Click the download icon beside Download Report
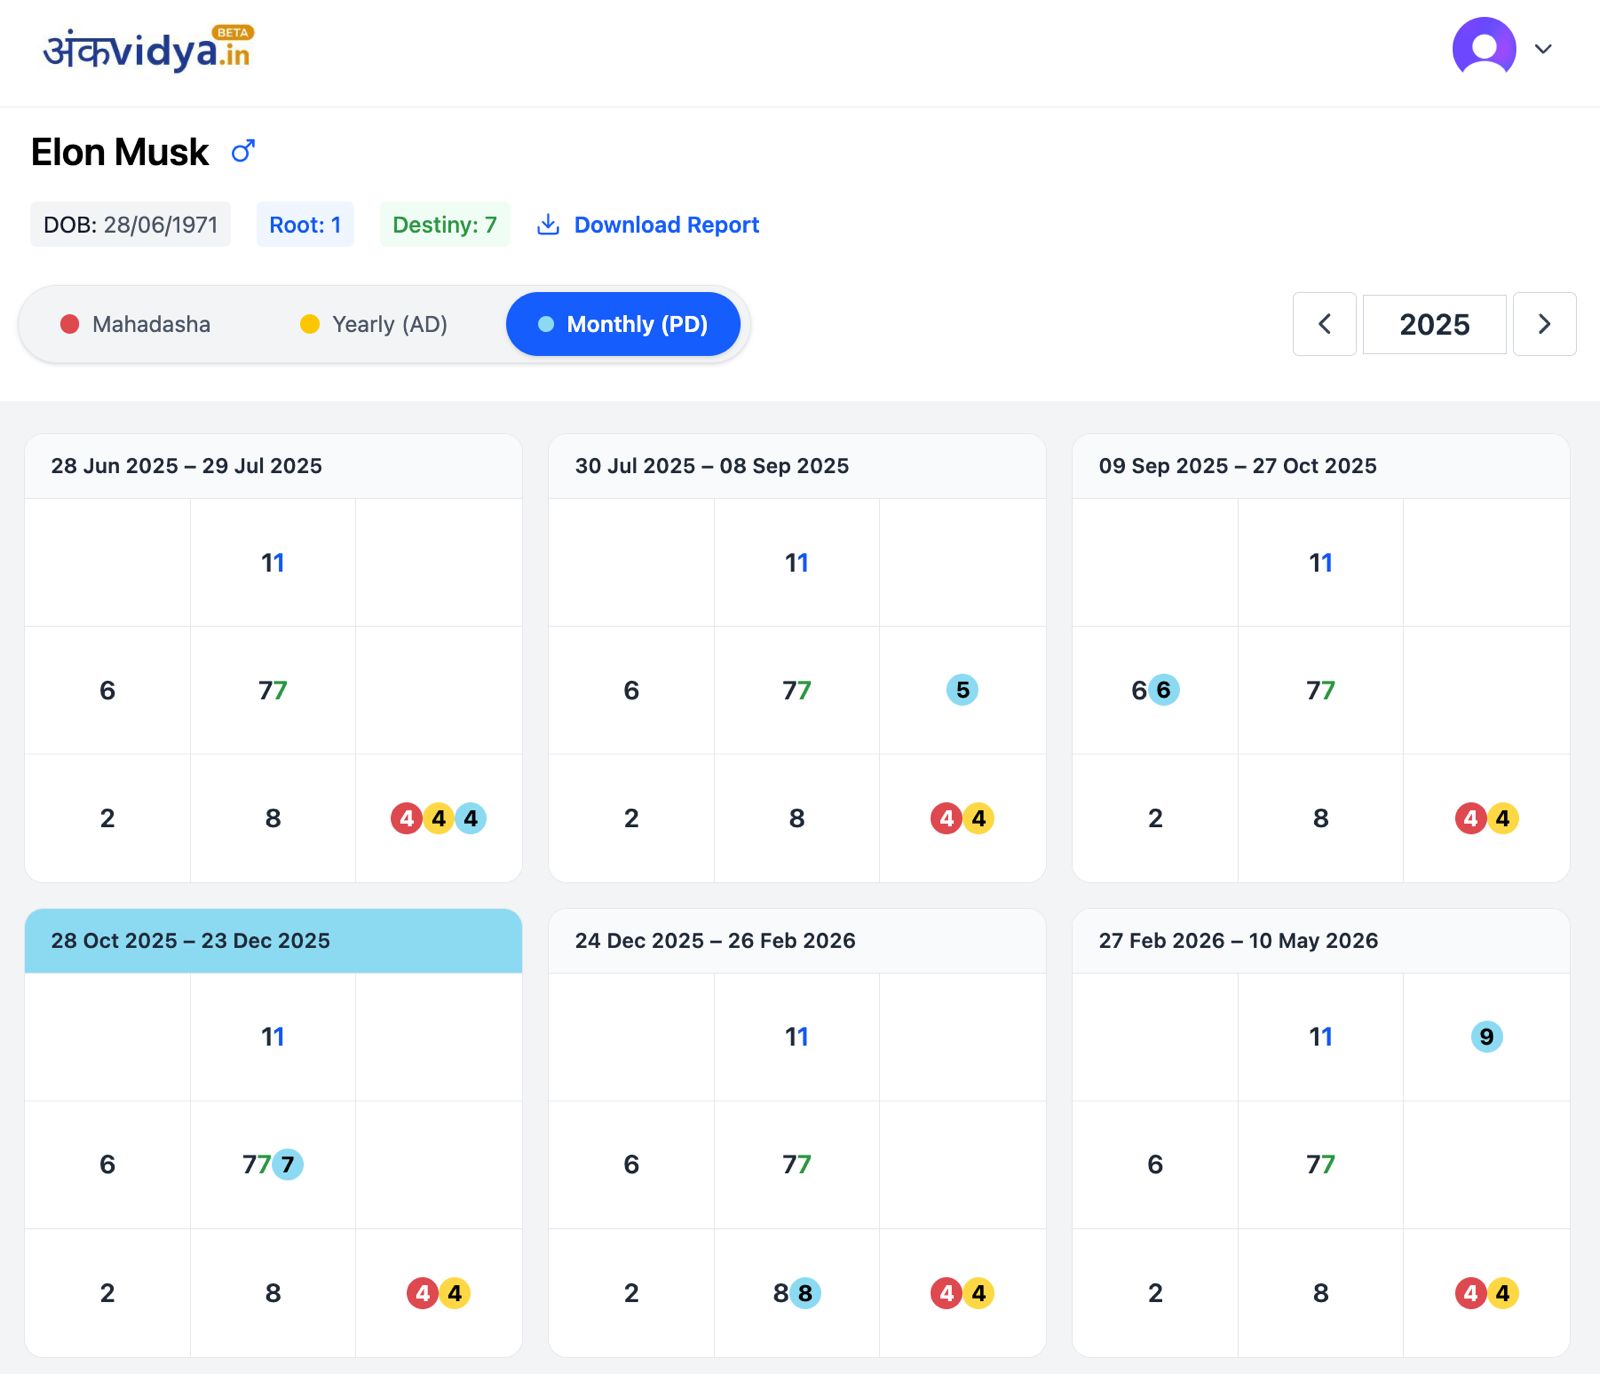The width and height of the screenshot is (1600, 1374). [548, 224]
